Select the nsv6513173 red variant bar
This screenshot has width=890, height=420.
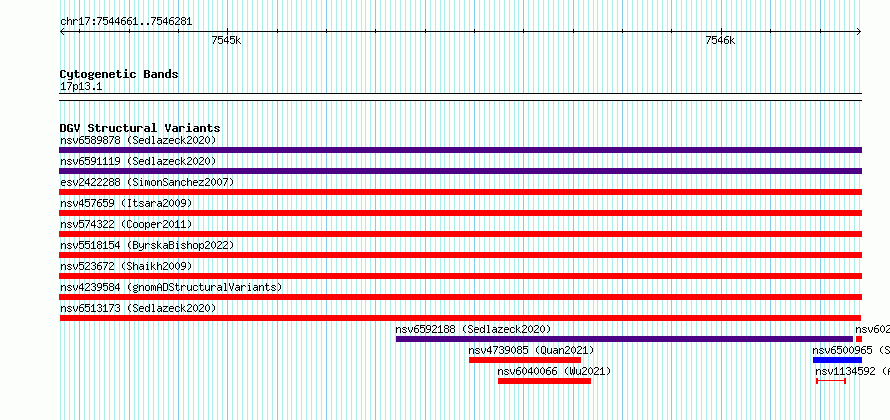click(460, 318)
